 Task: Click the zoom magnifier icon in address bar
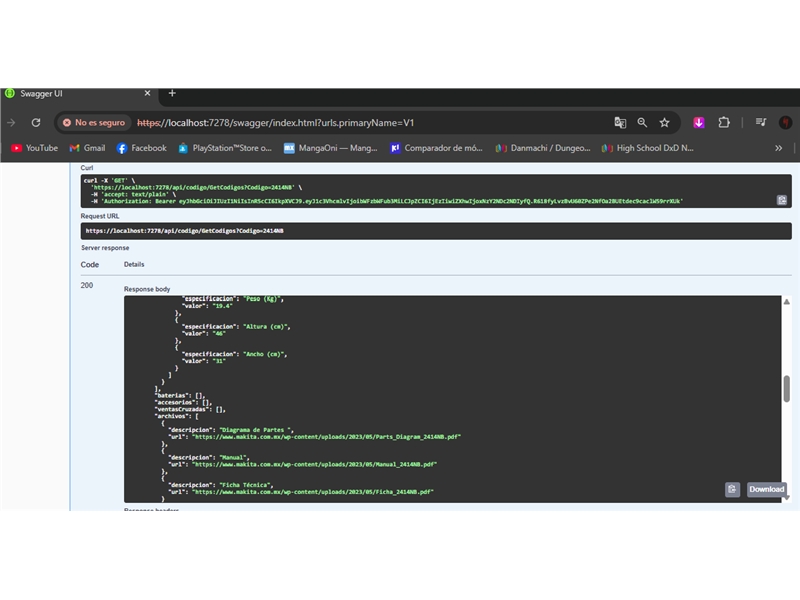(642, 123)
